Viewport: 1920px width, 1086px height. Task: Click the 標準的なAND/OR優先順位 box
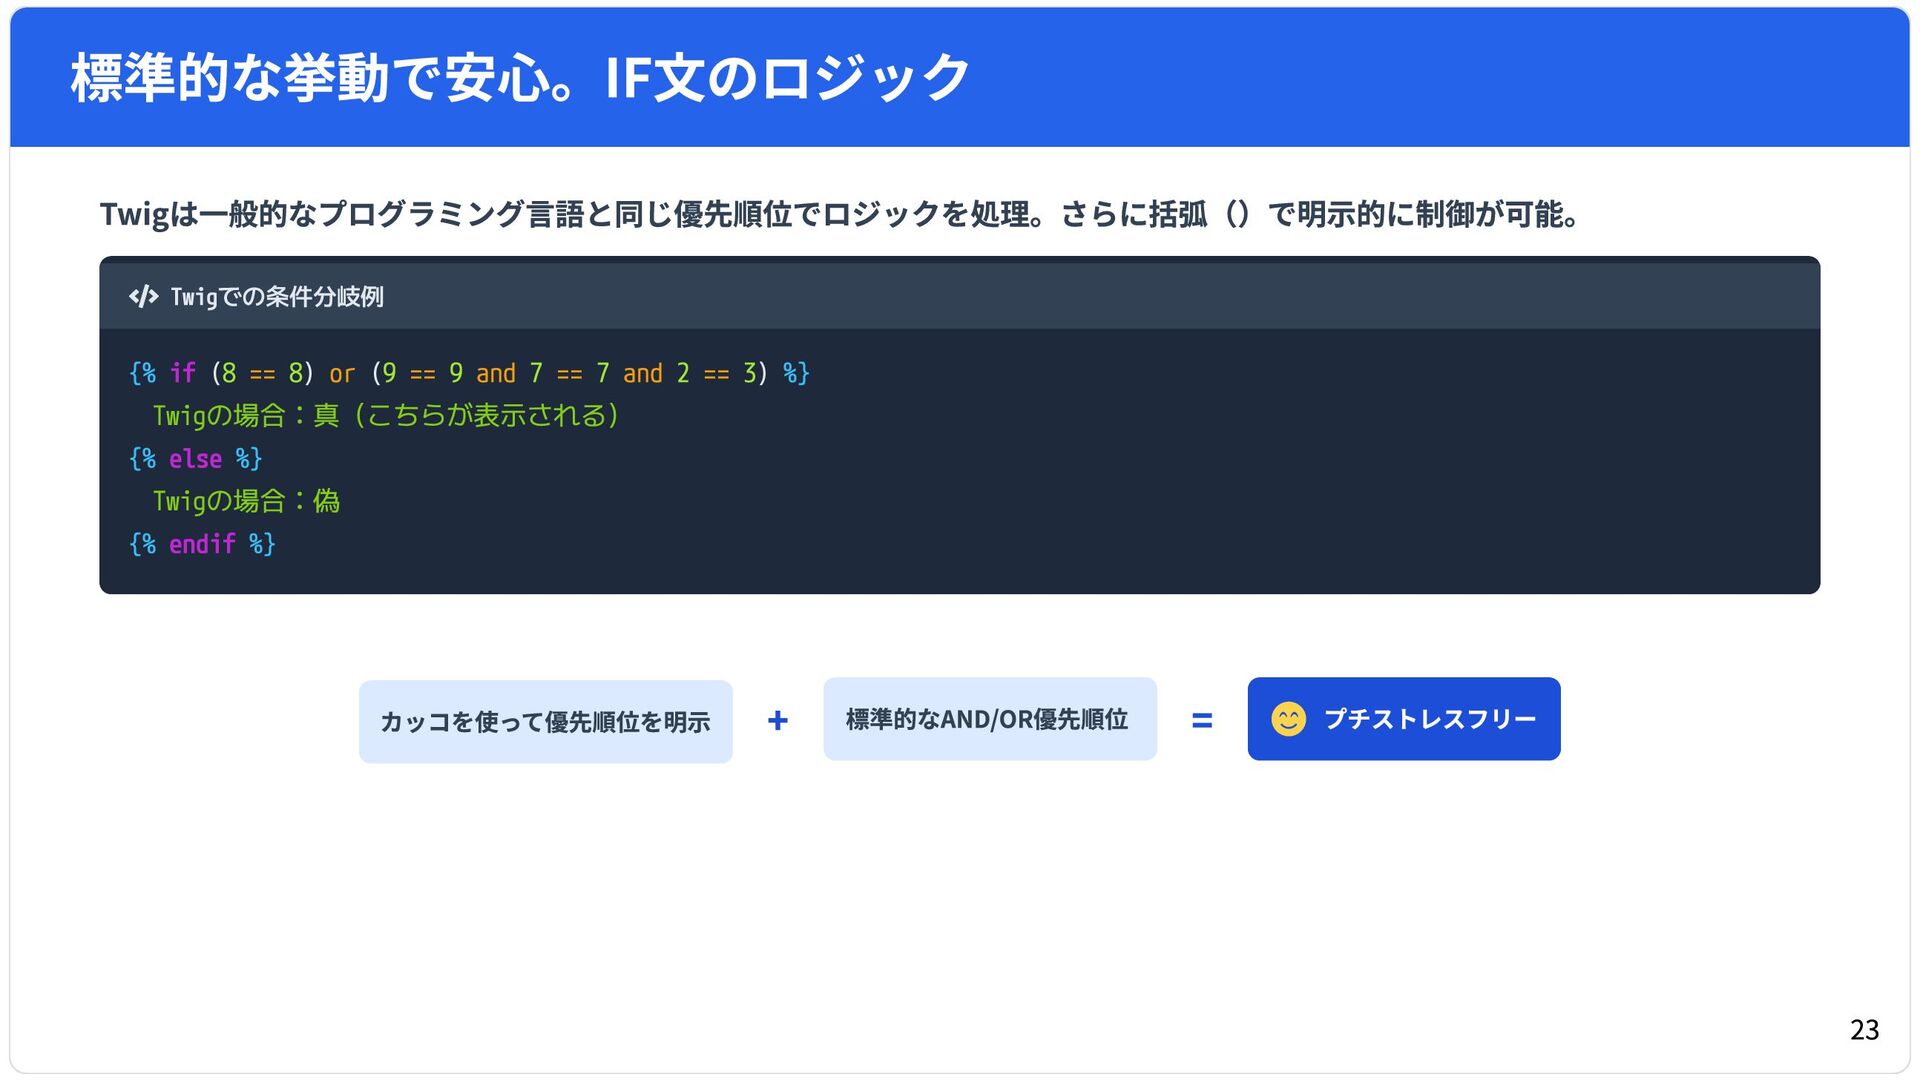[x=989, y=719]
